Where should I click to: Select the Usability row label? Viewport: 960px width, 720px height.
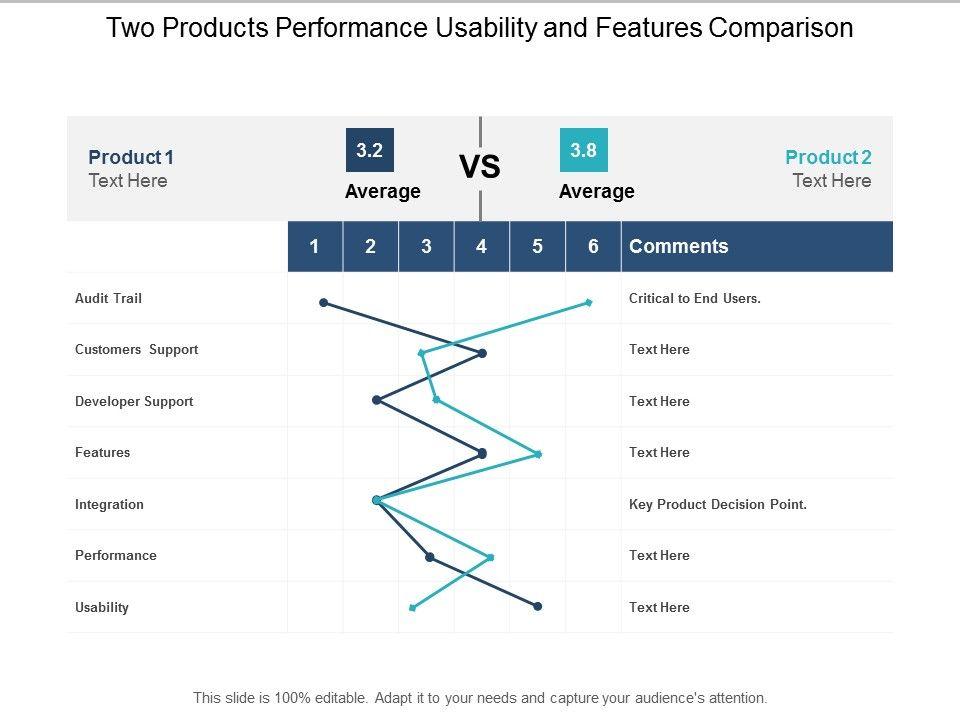[x=102, y=607]
